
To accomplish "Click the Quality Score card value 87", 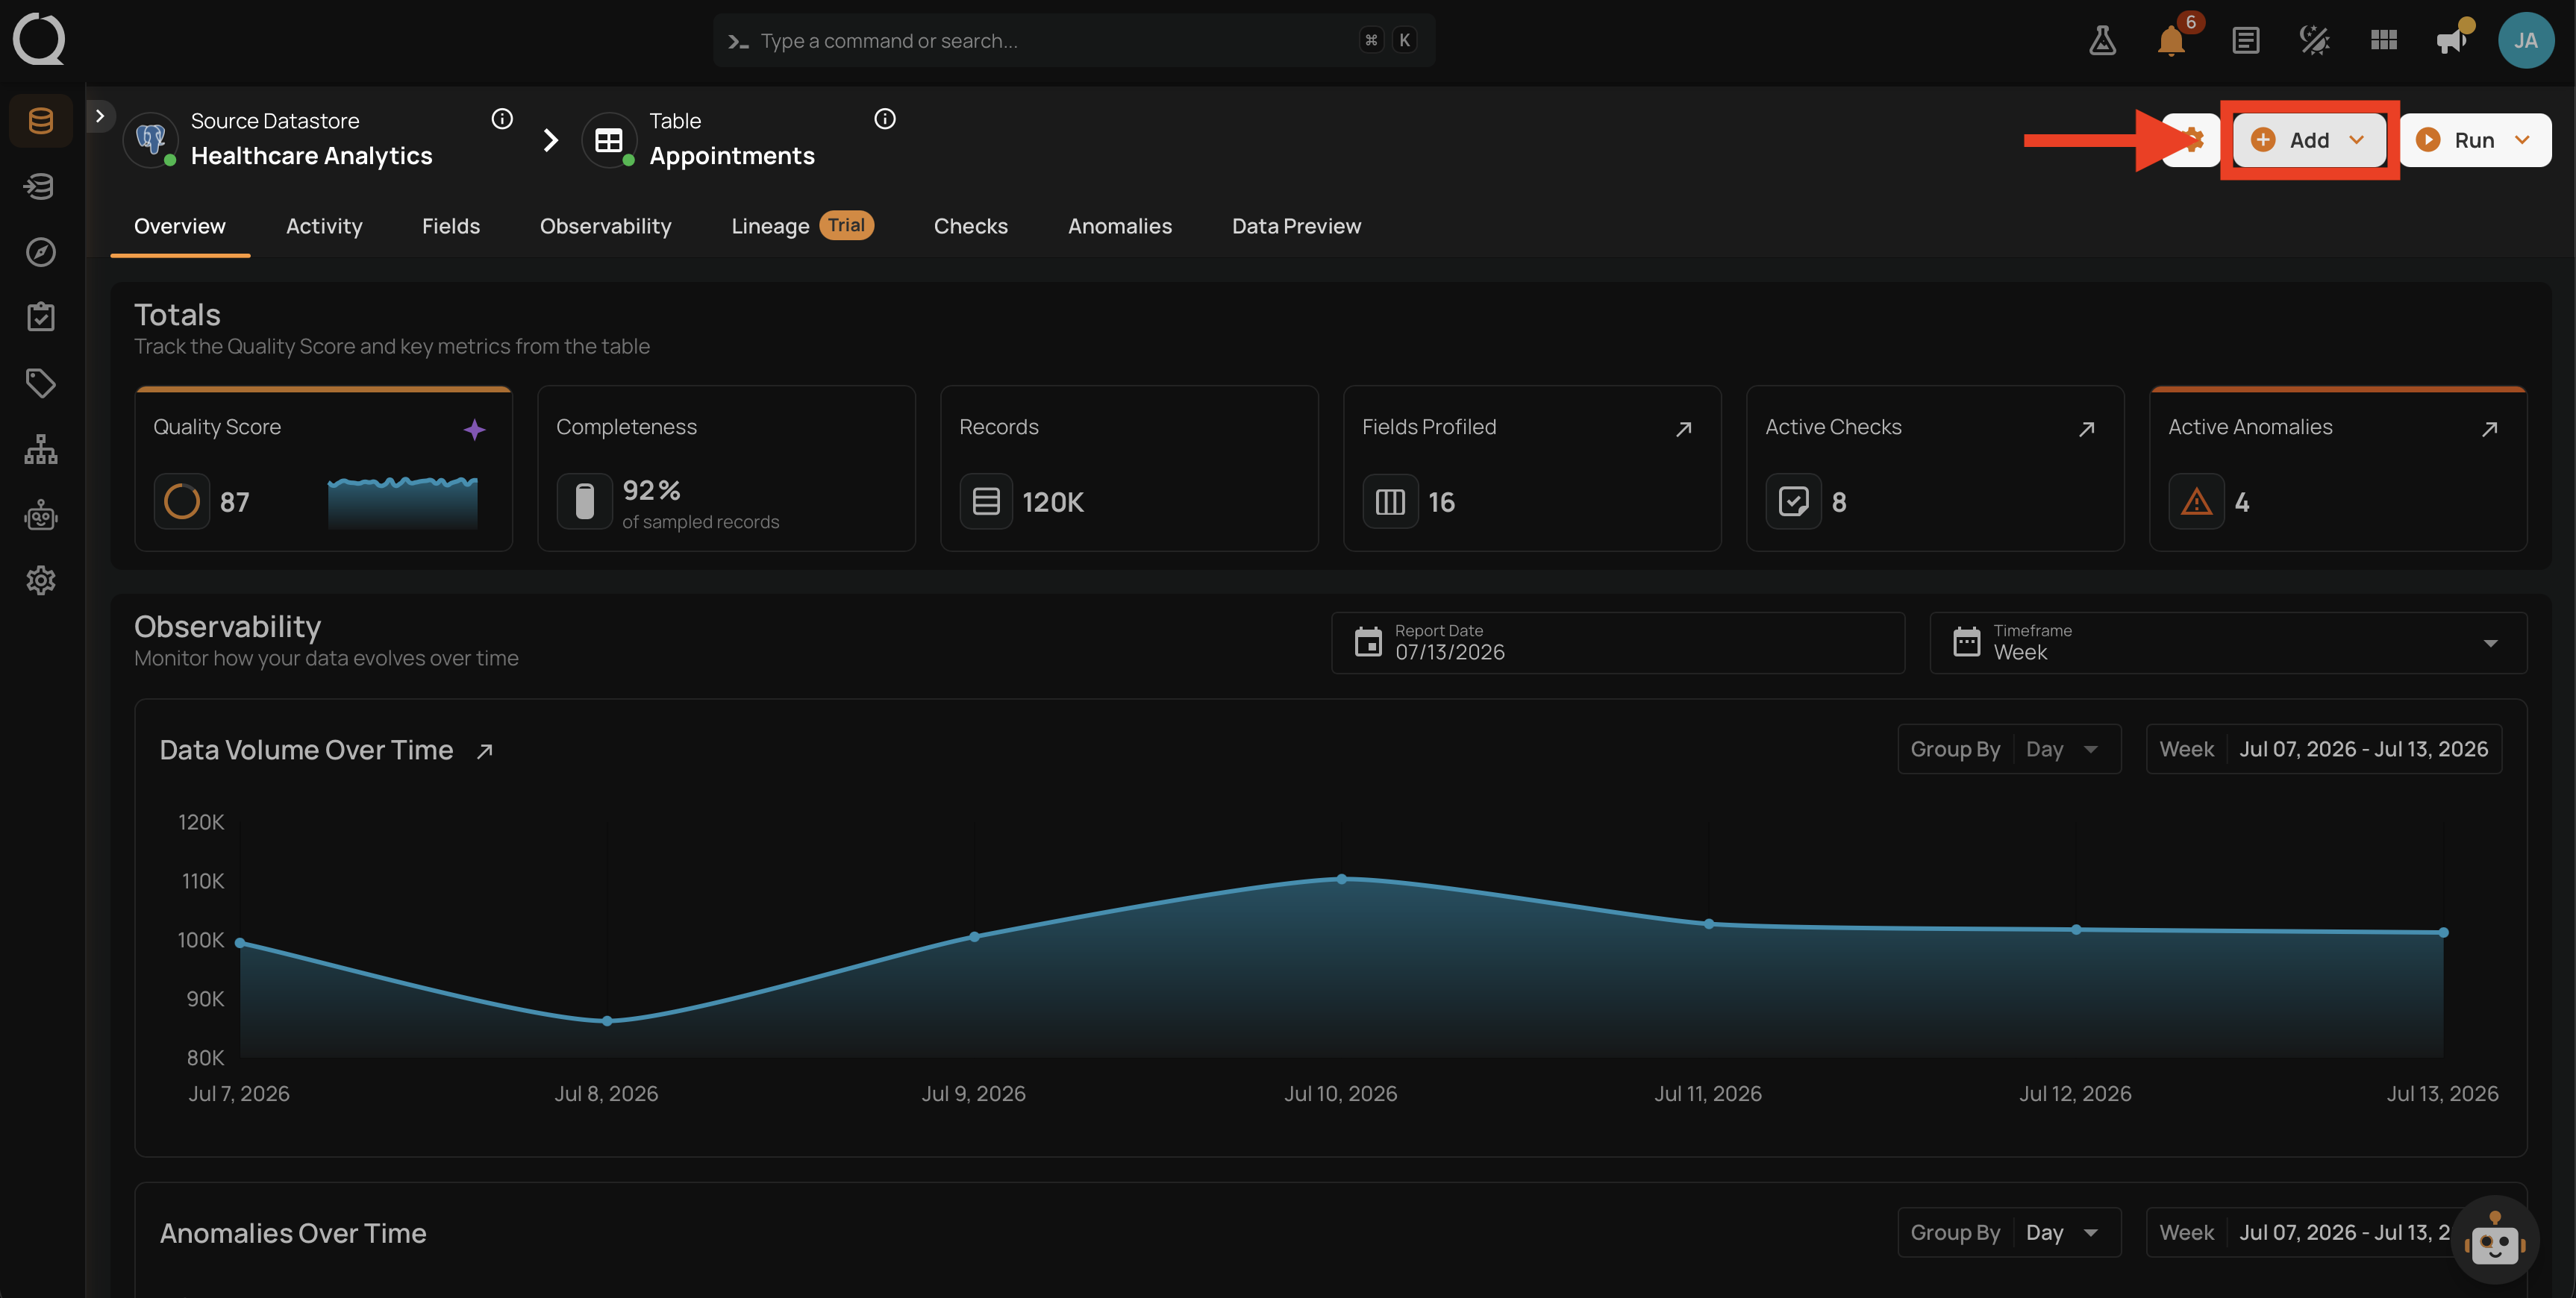I will 234,502.
